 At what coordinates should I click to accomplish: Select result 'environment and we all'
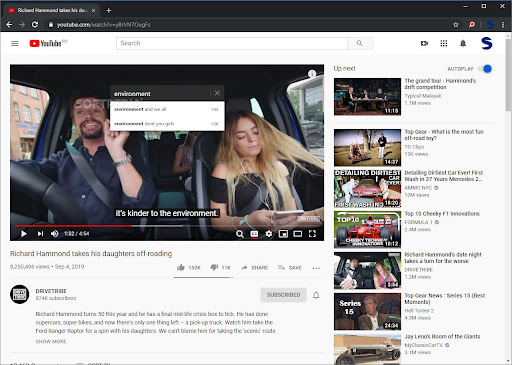coord(167,109)
